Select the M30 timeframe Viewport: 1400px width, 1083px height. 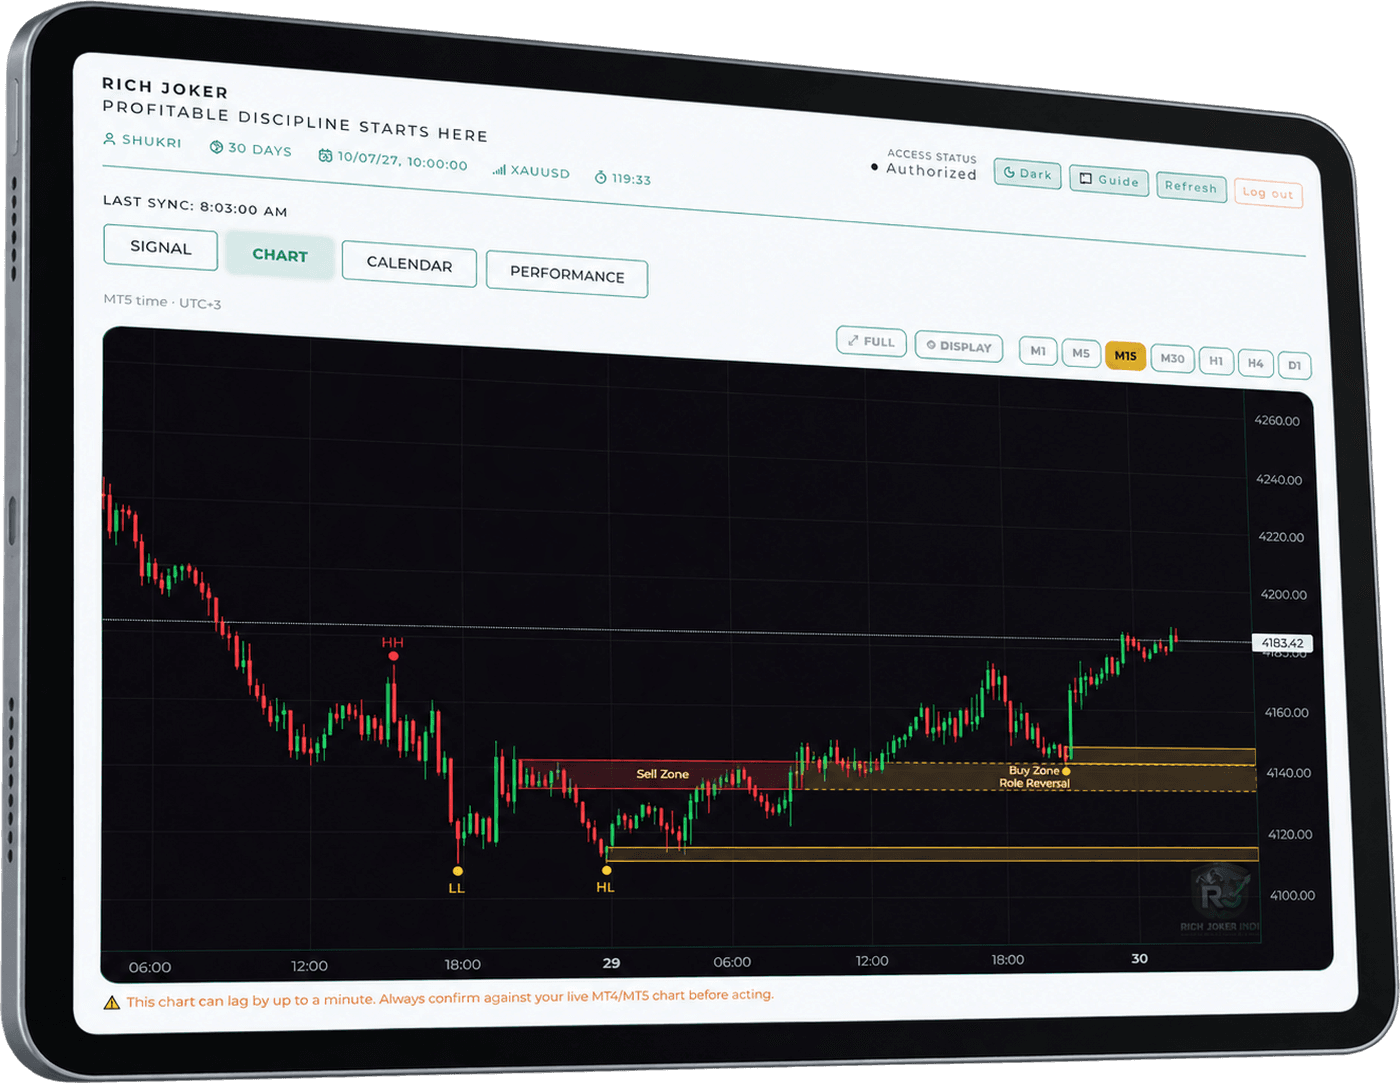click(x=1172, y=358)
